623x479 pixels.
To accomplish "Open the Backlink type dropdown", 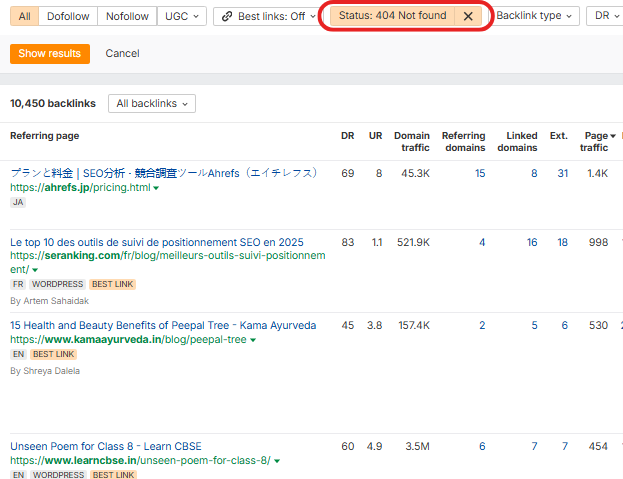I will (536, 16).
